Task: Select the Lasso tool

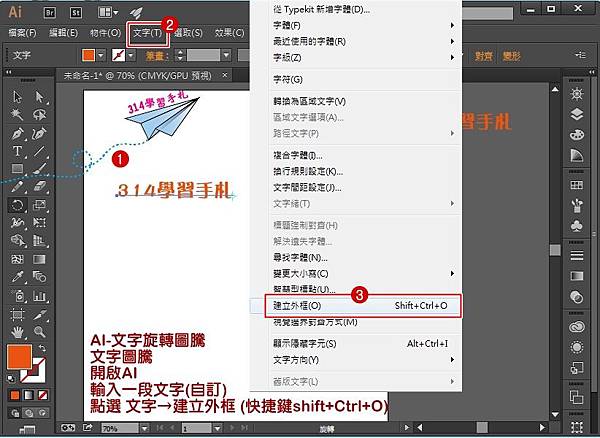Action: click(x=39, y=114)
